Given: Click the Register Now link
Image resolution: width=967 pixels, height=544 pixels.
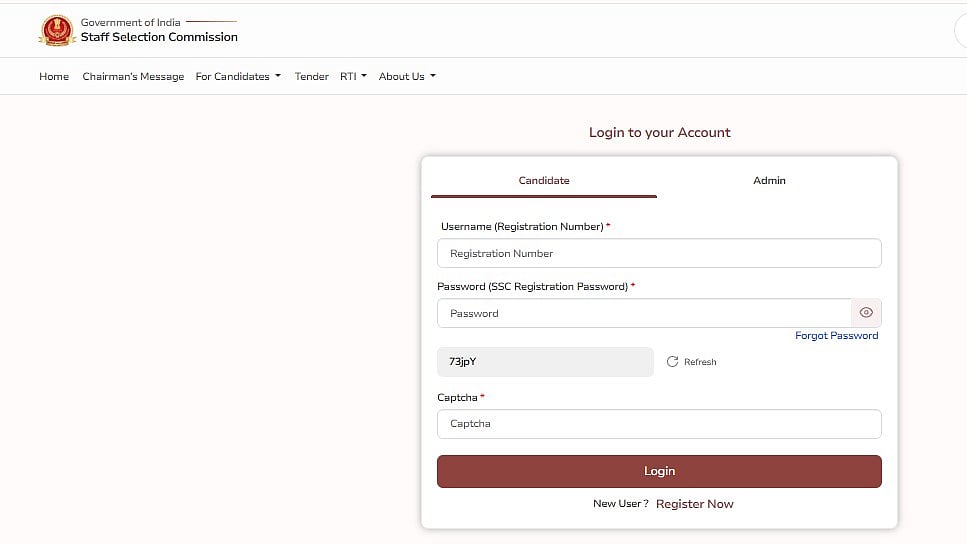Looking at the screenshot, I should point(694,504).
